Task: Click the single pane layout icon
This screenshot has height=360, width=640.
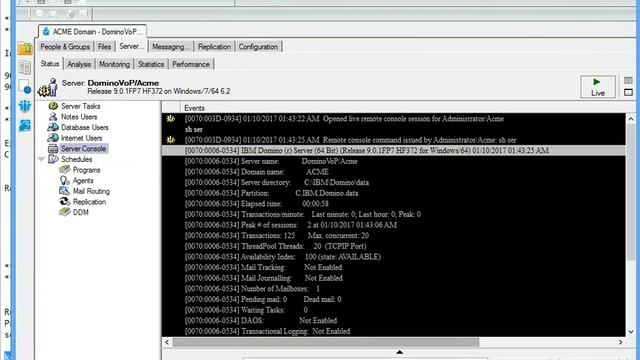Action: 628,93
